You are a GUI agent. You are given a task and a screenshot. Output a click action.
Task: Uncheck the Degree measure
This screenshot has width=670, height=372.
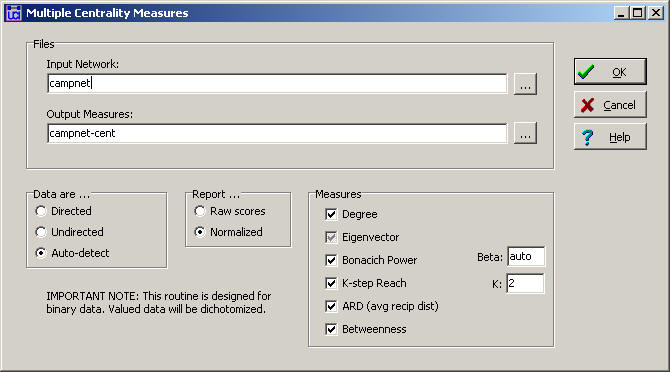pyautogui.click(x=331, y=214)
